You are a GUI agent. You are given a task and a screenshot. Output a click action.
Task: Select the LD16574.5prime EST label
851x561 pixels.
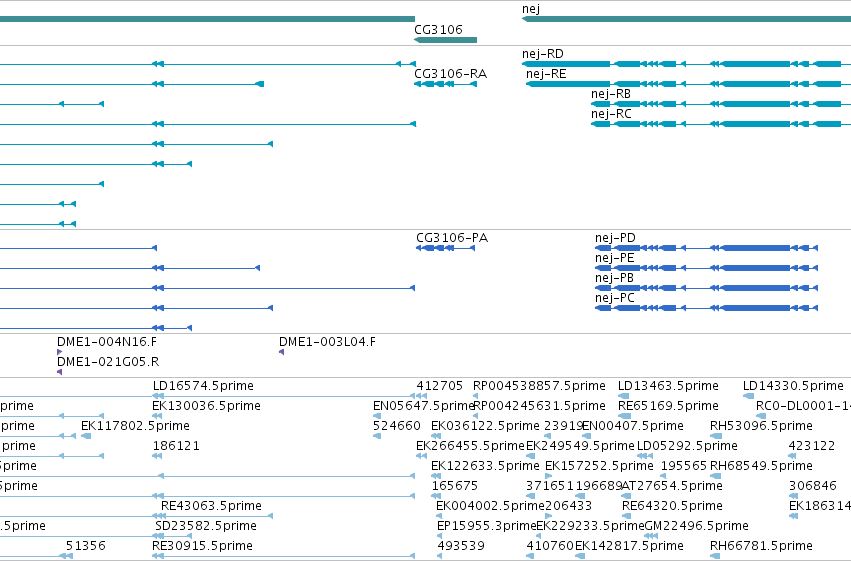pos(203,386)
